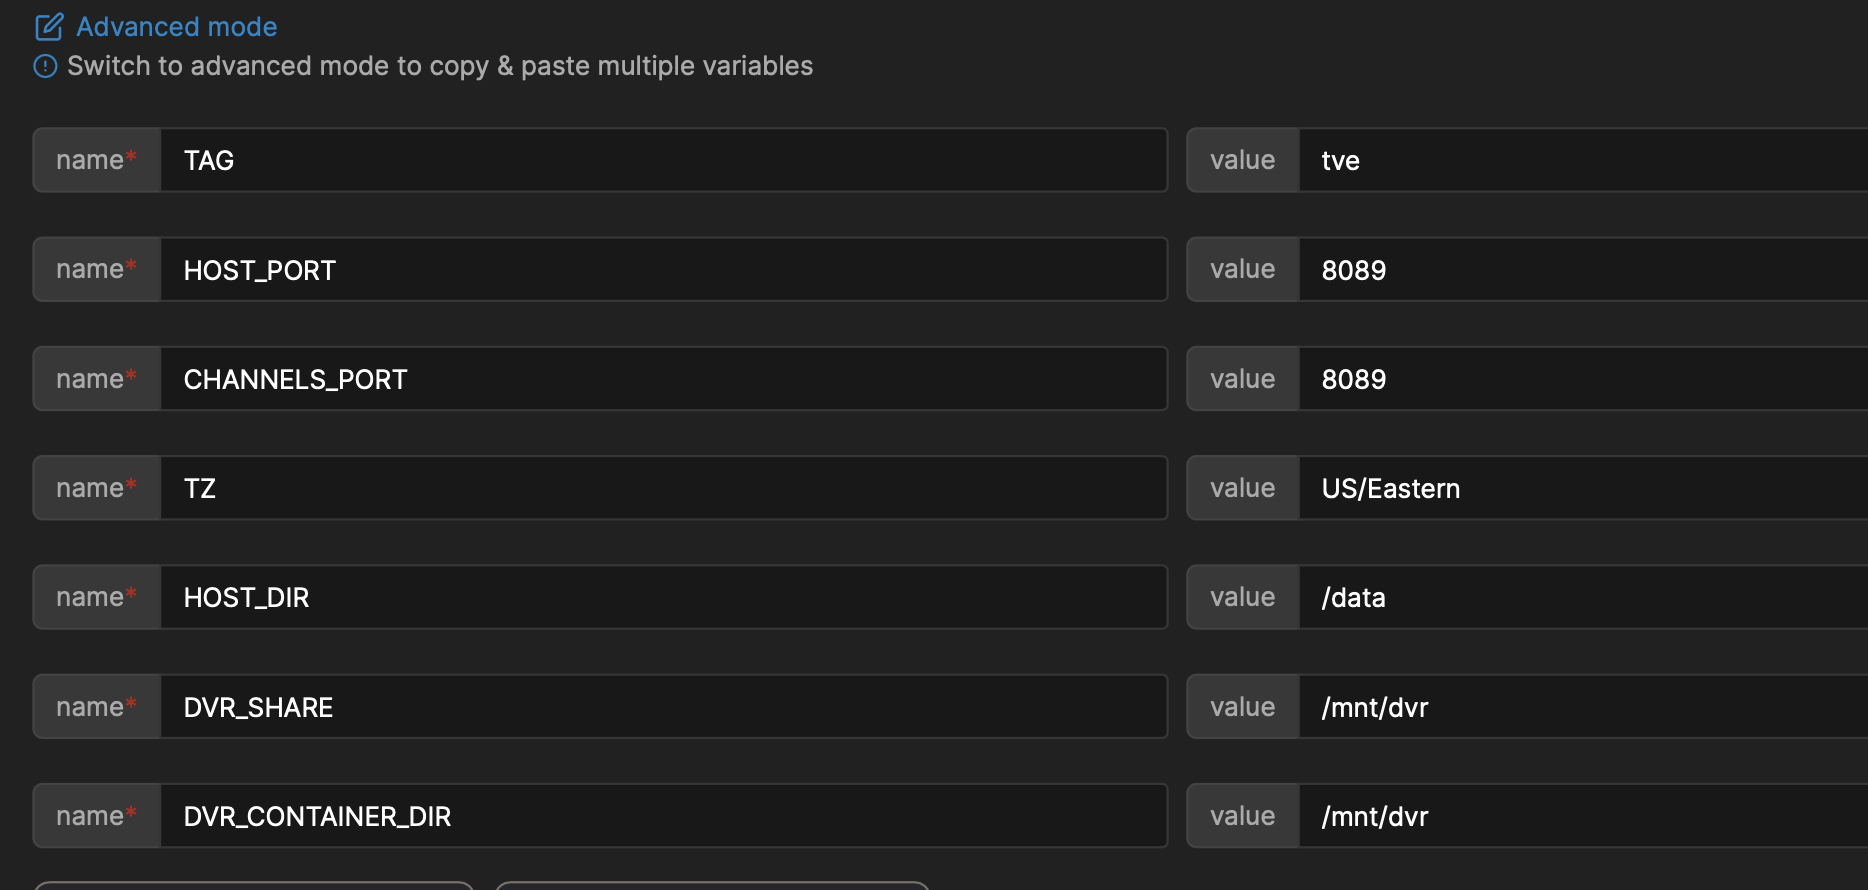Click the value label beside US/Eastern
This screenshot has width=1868, height=890.
tap(1242, 488)
